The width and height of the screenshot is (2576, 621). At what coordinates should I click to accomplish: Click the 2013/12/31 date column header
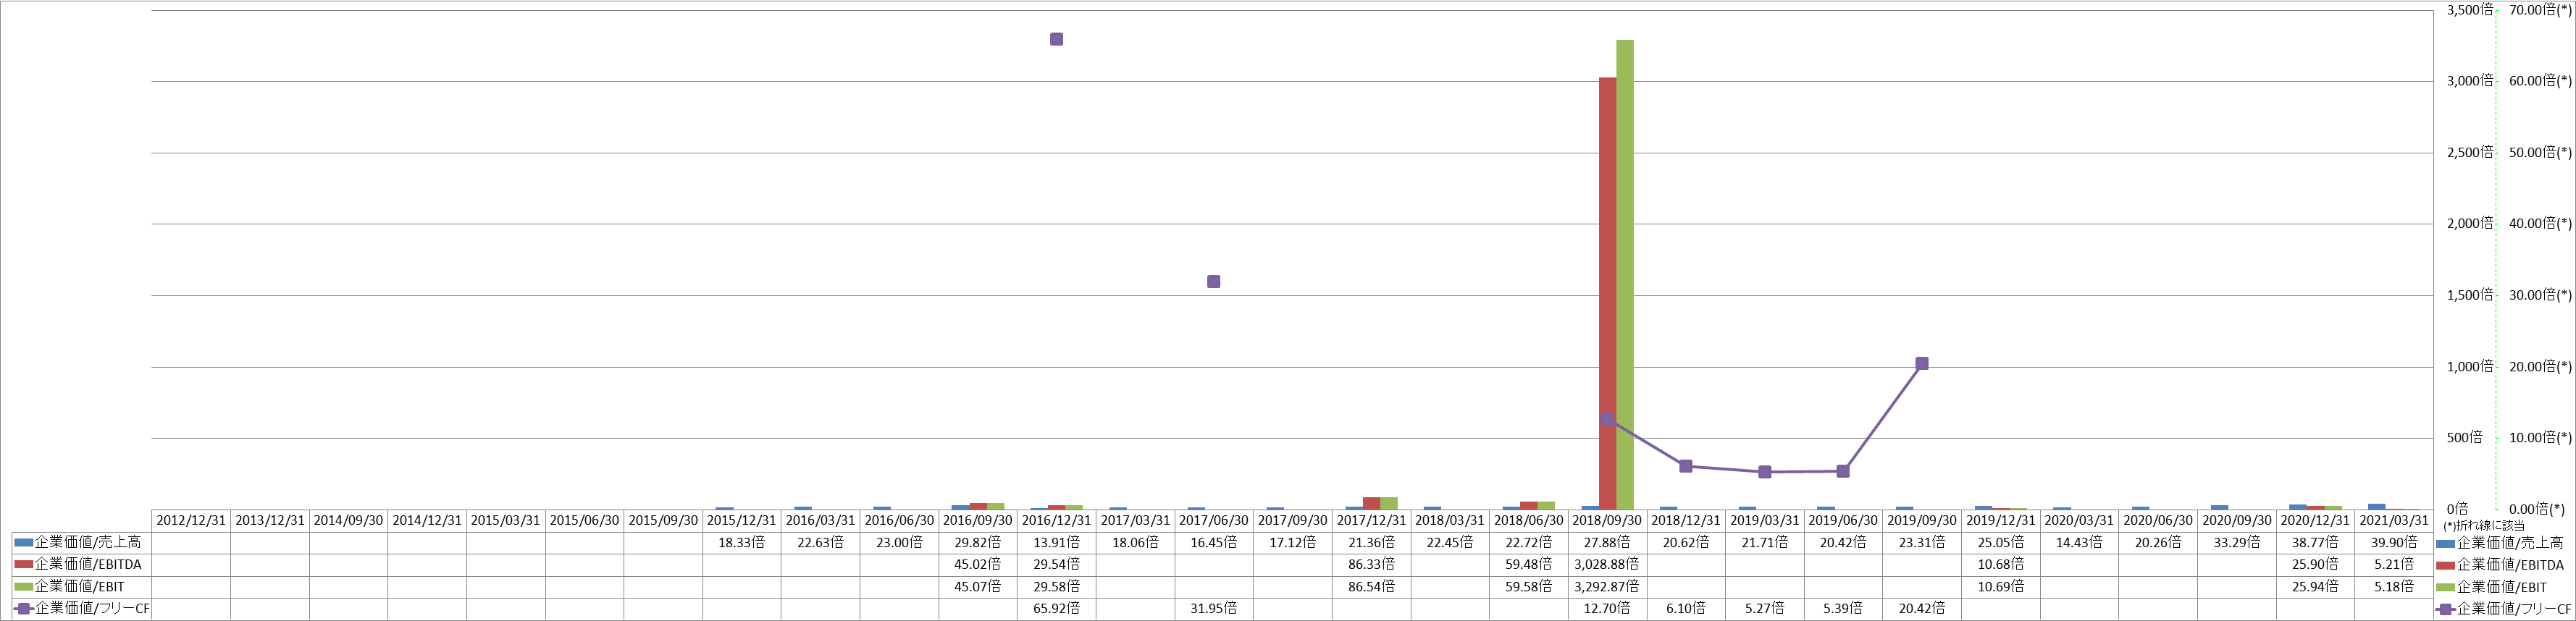click(x=270, y=520)
